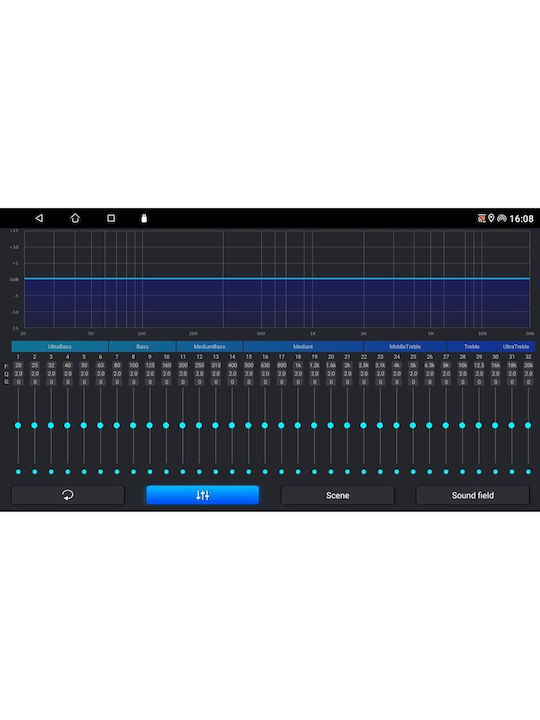Image resolution: width=540 pixels, height=720 pixels.
Task: Click band 21 (2k) slider handle
Action: tap(347, 425)
